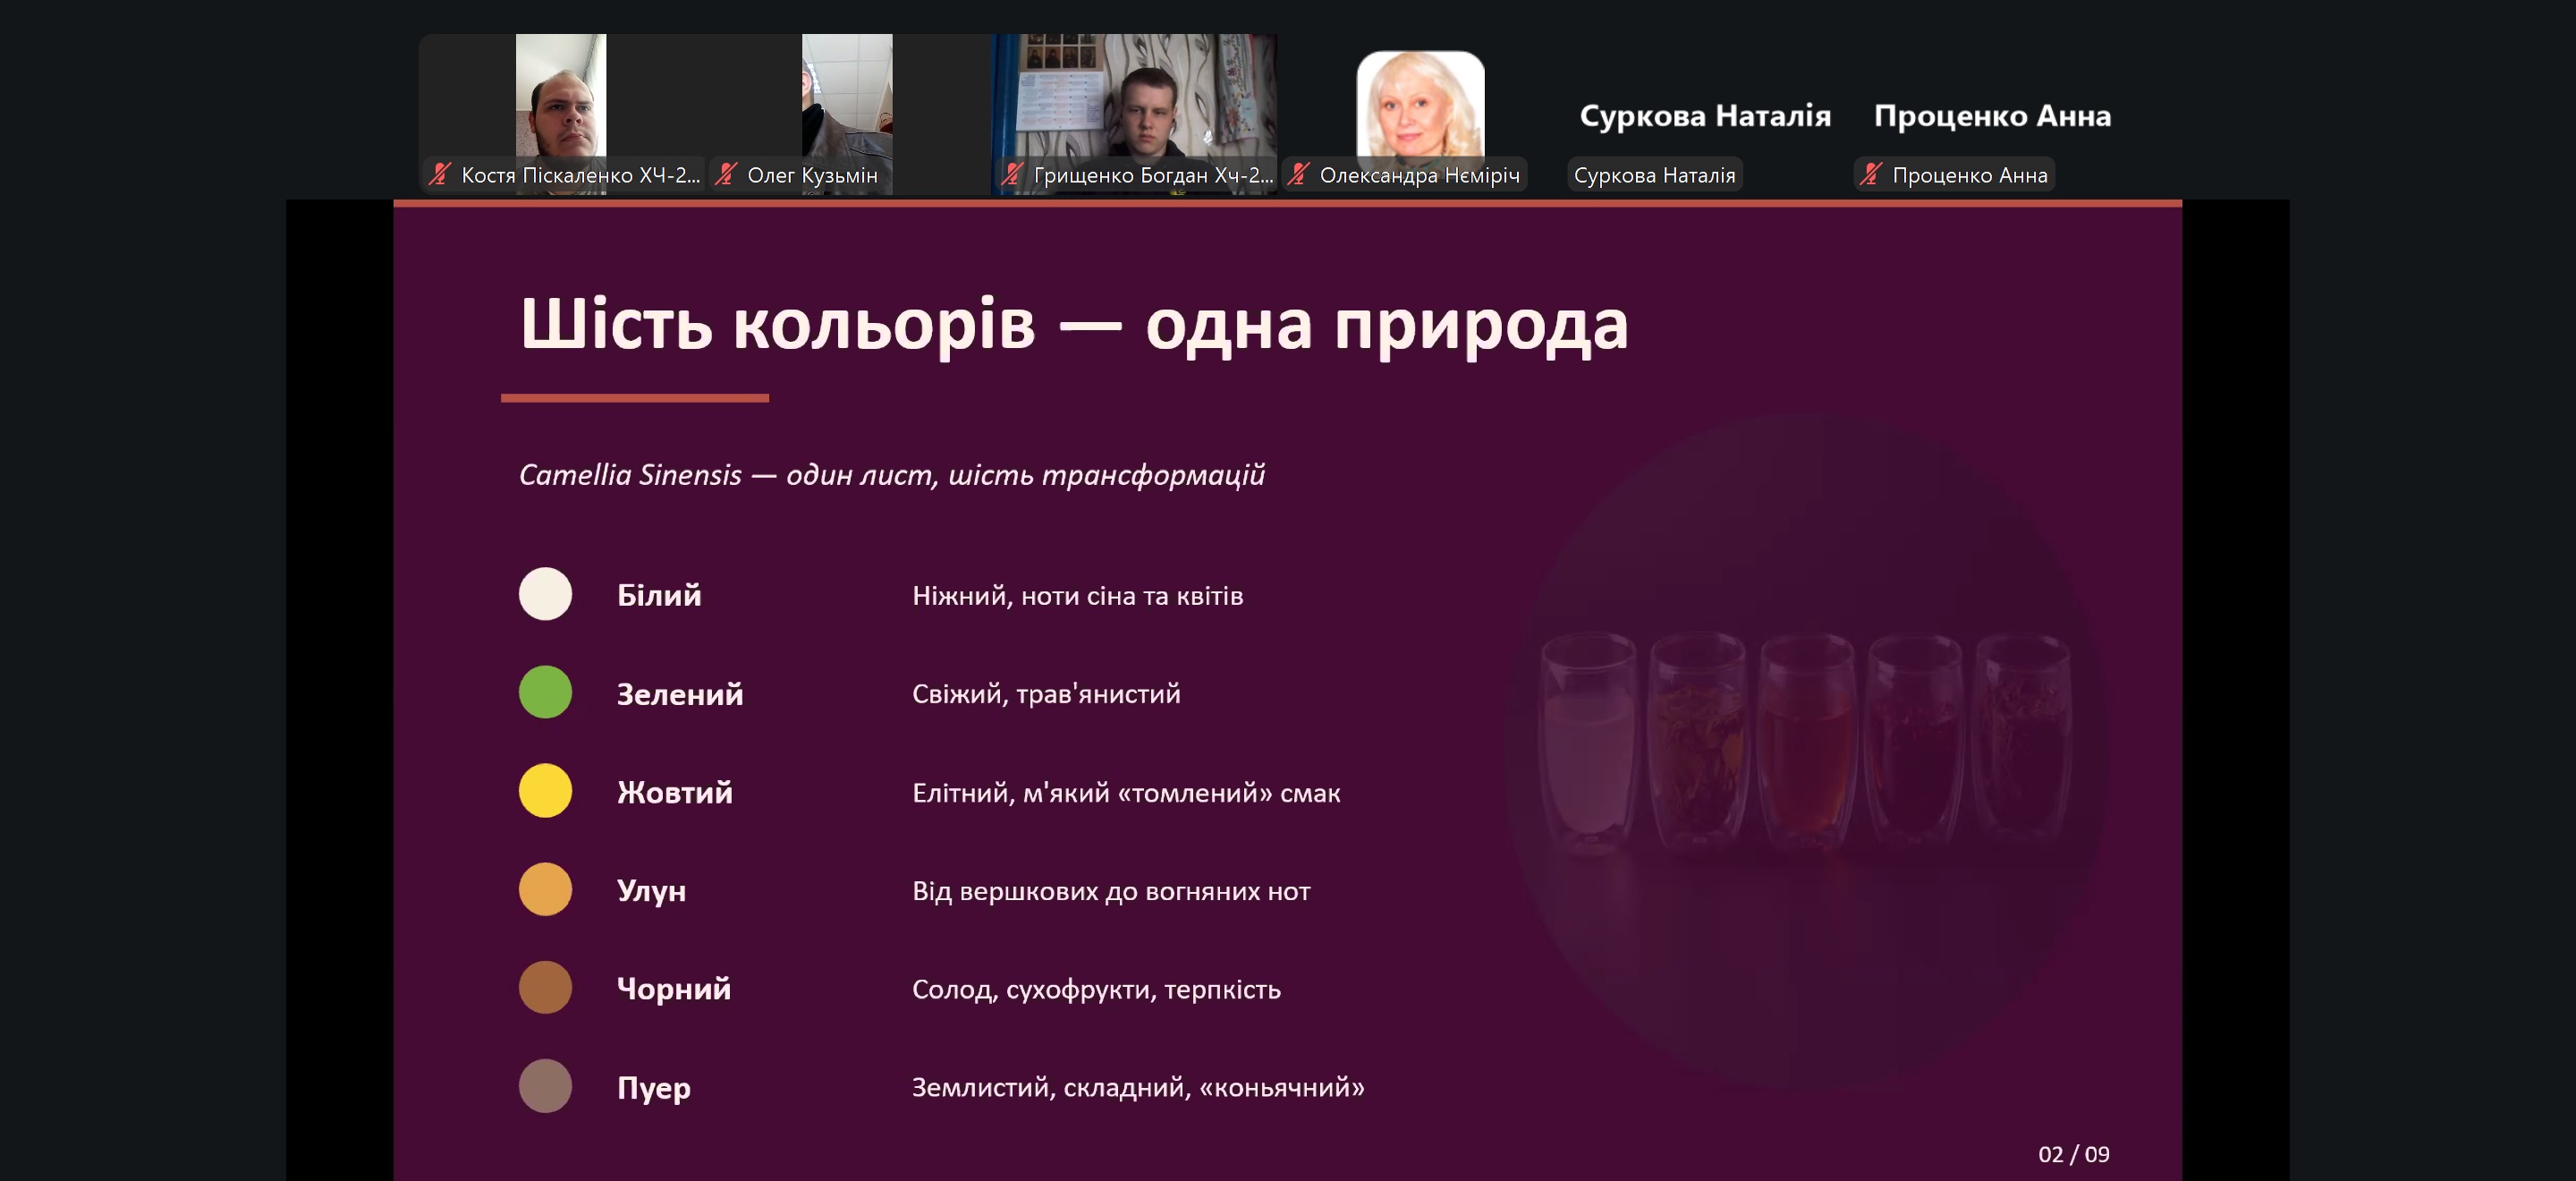Click the white Білий tea color circle

545,594
